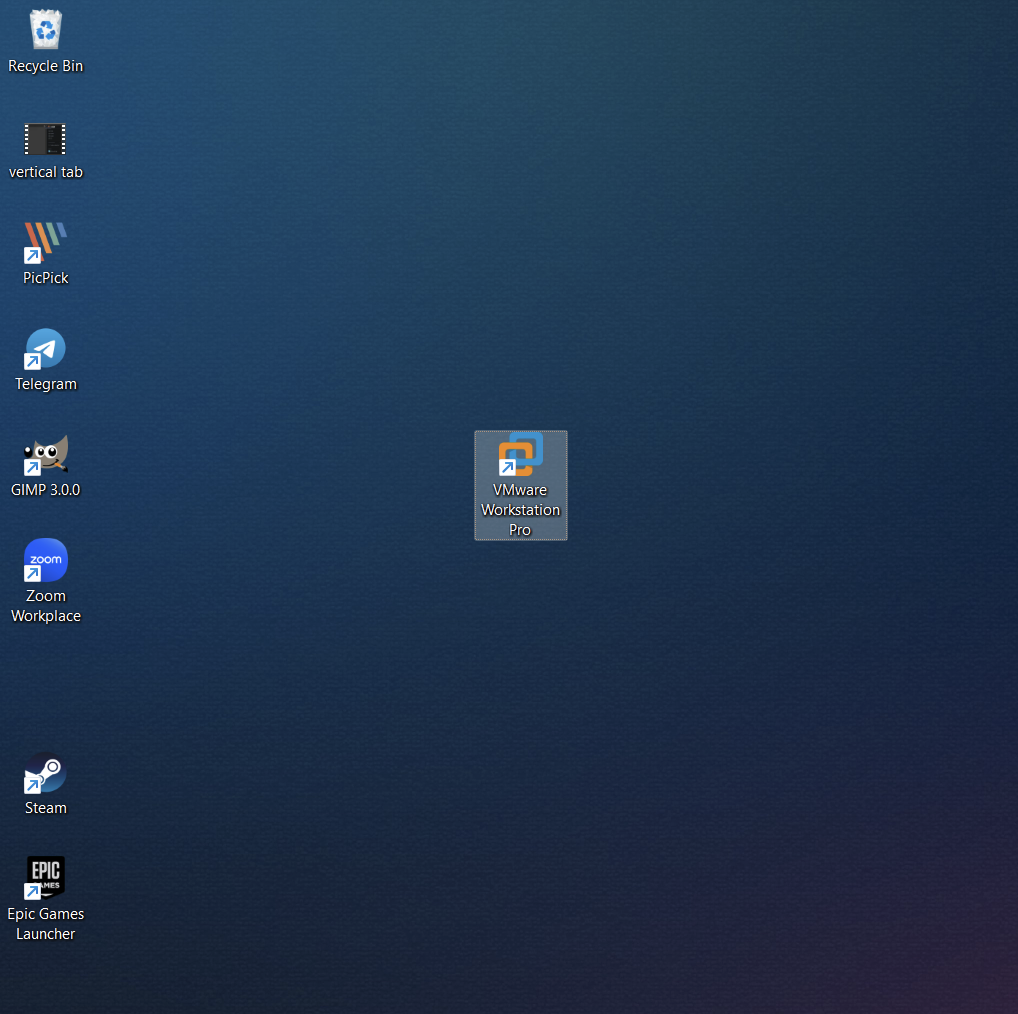Click the PicPick shortcut icon
1018x1014 pixels.
coord(45,243)
